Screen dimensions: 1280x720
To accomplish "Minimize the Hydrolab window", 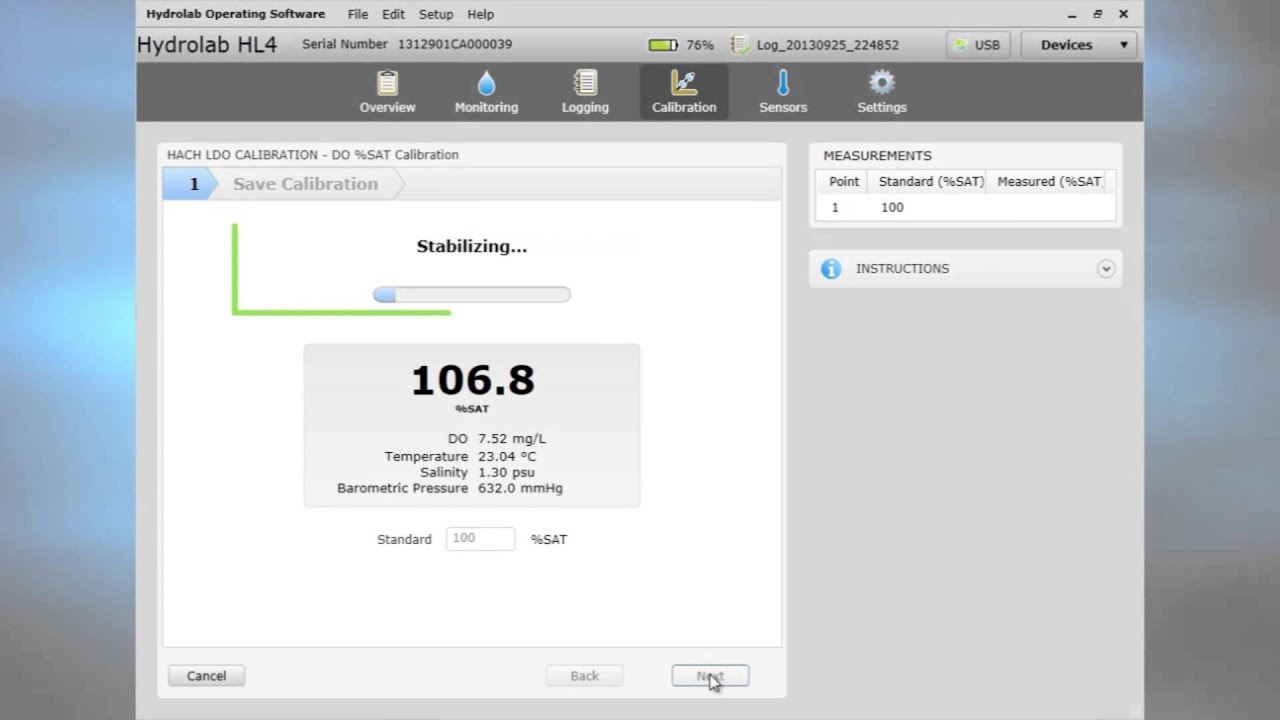I will 1072,14.
